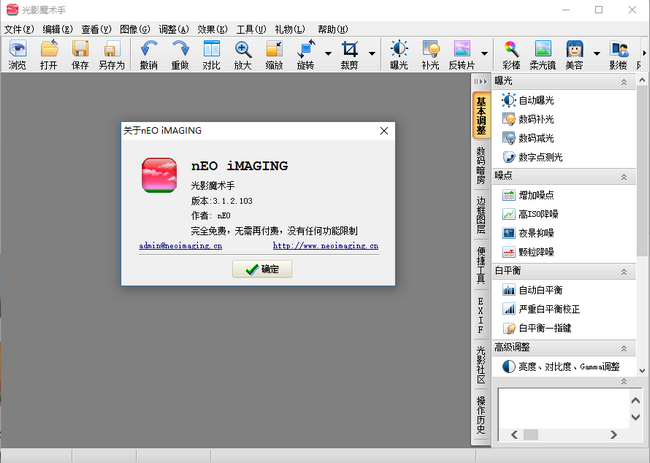Open 亮度、对比度、Gamma调整
Screen dimensions: 650x463
pyautogui.click(x=560, y=367)
